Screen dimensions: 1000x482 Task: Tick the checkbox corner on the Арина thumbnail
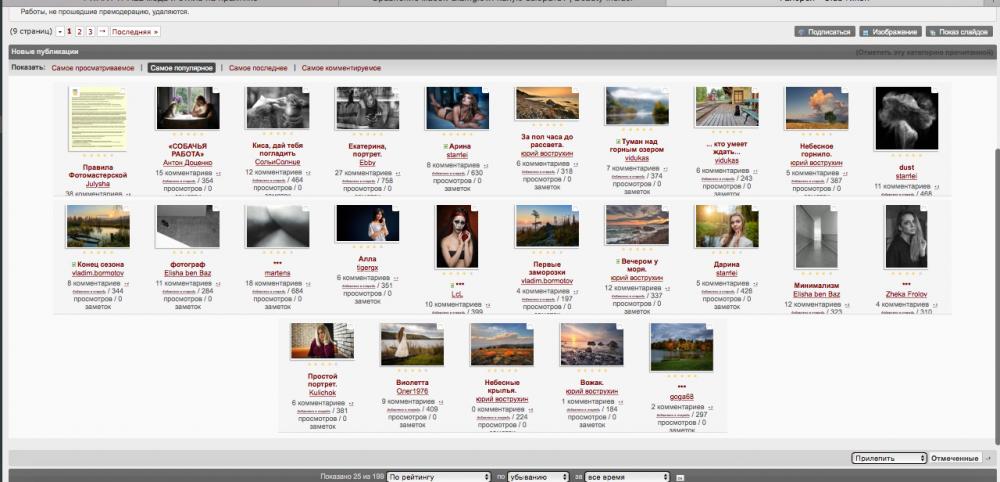tap(485, 91)
